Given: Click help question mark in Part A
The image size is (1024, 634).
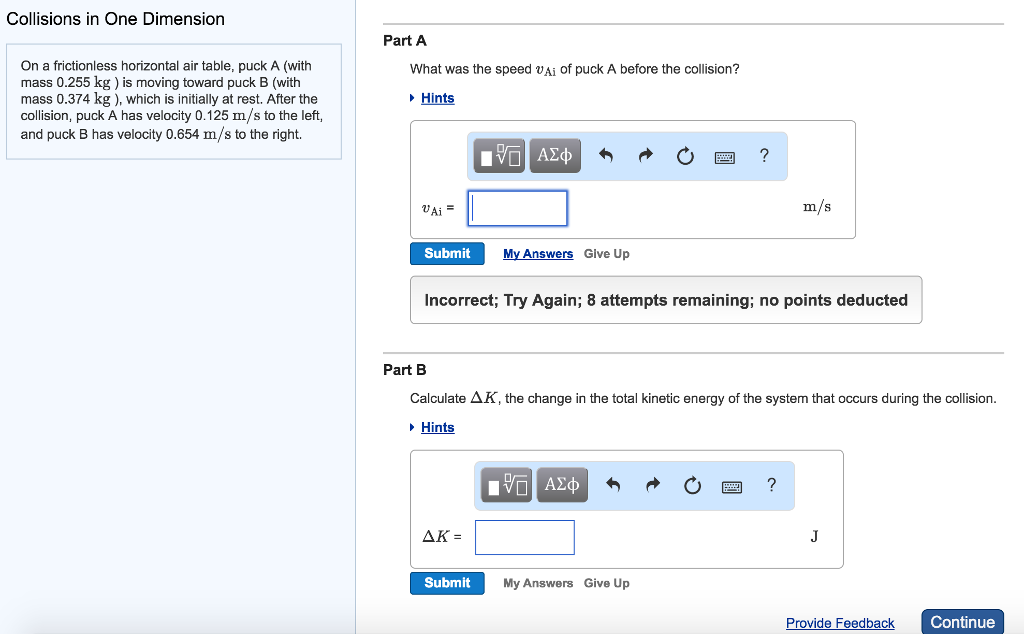Looking at the screenshot, I should click(x=764, y=155).
